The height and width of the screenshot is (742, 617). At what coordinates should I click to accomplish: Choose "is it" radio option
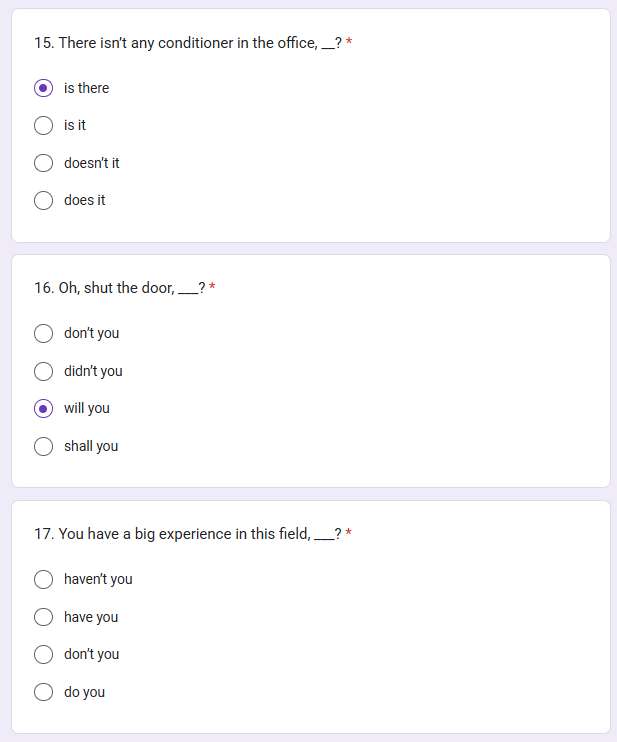click(44, 125)
